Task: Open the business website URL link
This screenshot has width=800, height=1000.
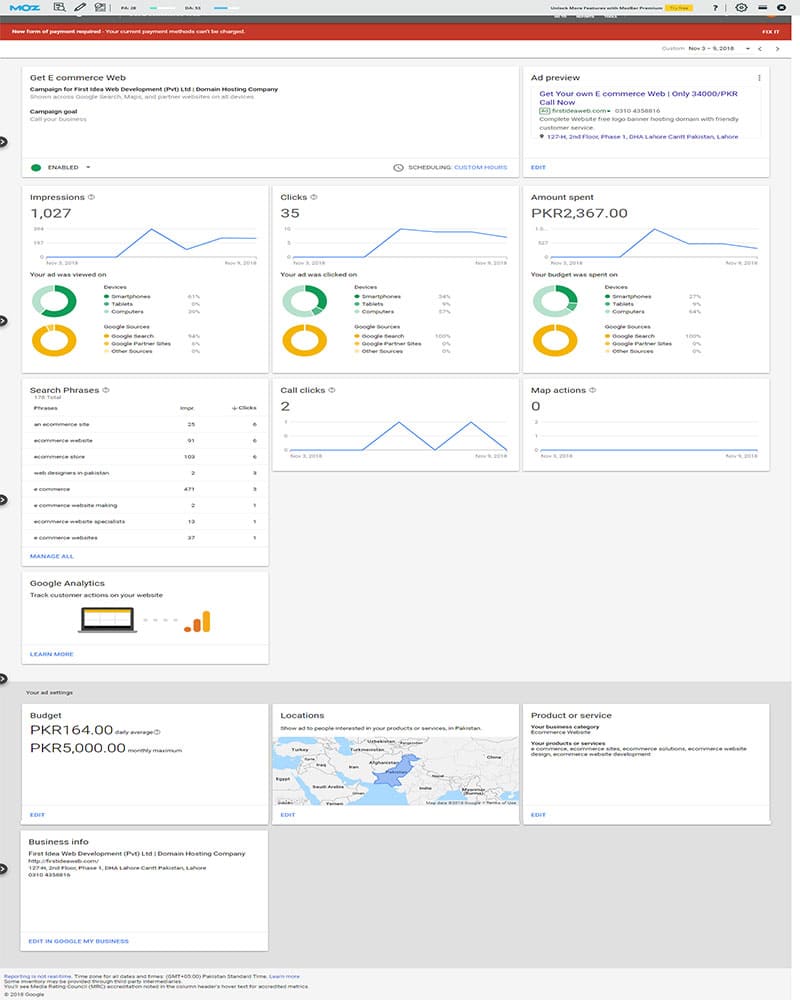Action: point(63,860)
